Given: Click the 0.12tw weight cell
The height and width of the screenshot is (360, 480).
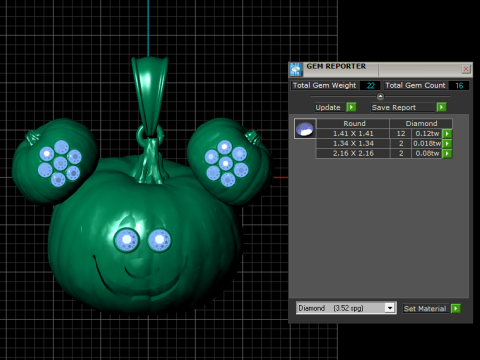Looking at the screenshot, I should pyautogui.click(x=427, y=134).
